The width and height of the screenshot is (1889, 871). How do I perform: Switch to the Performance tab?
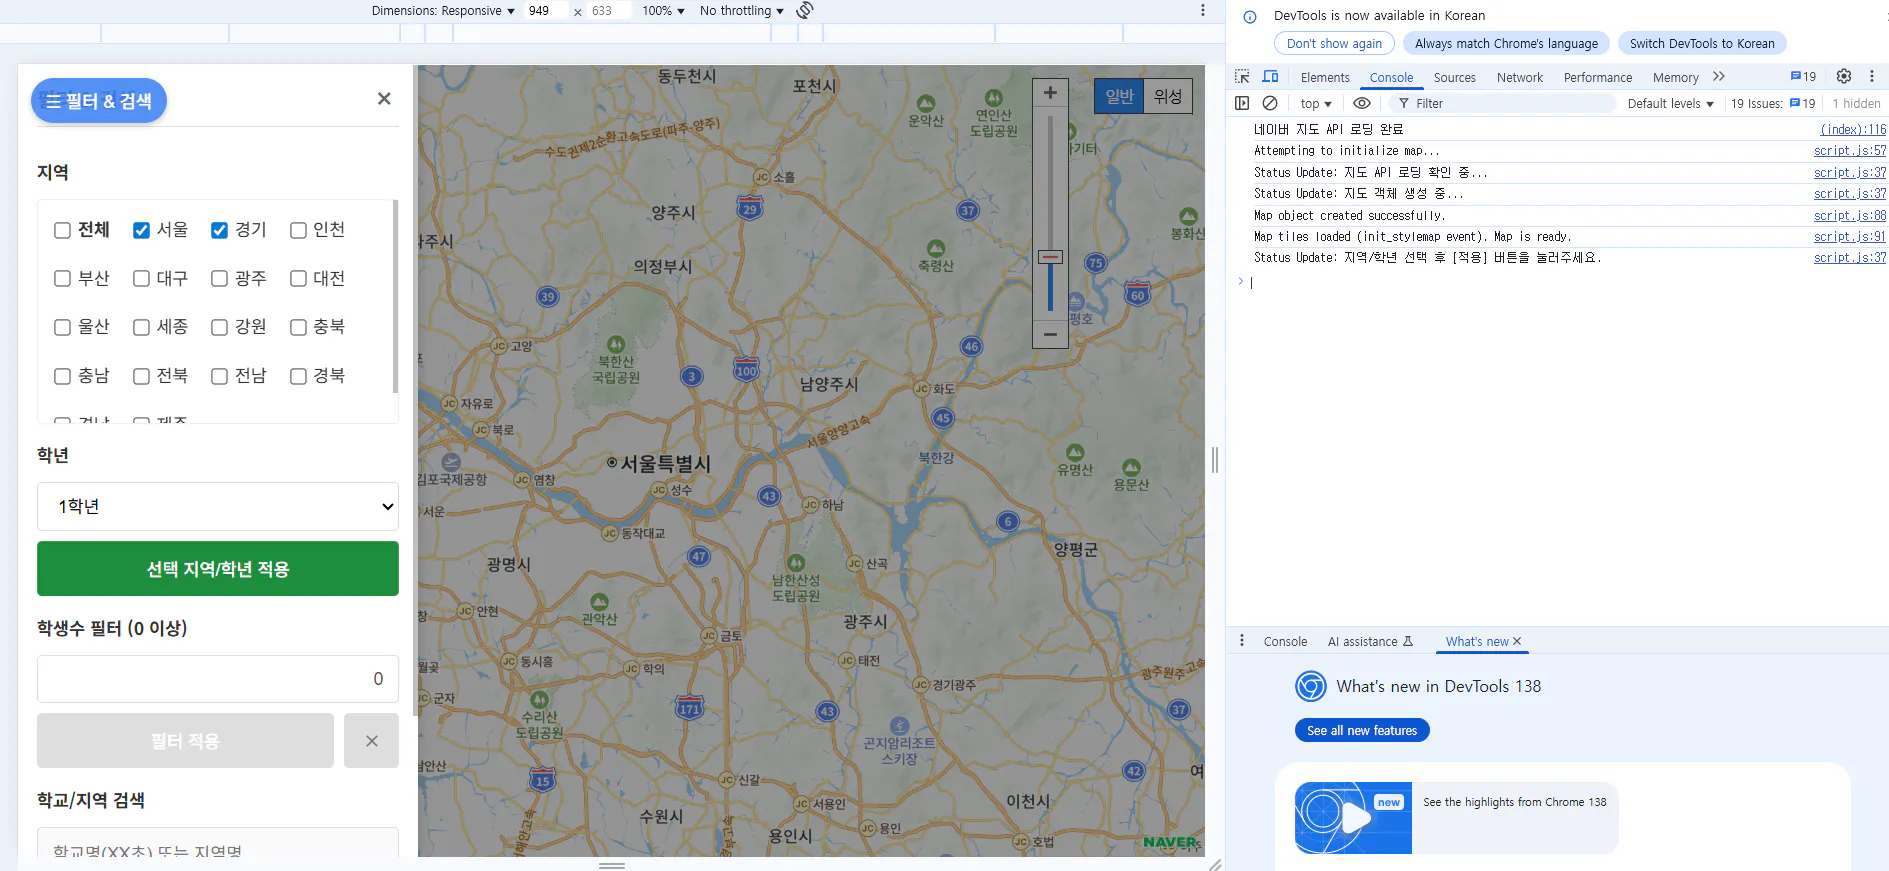tap(1598, 78)
